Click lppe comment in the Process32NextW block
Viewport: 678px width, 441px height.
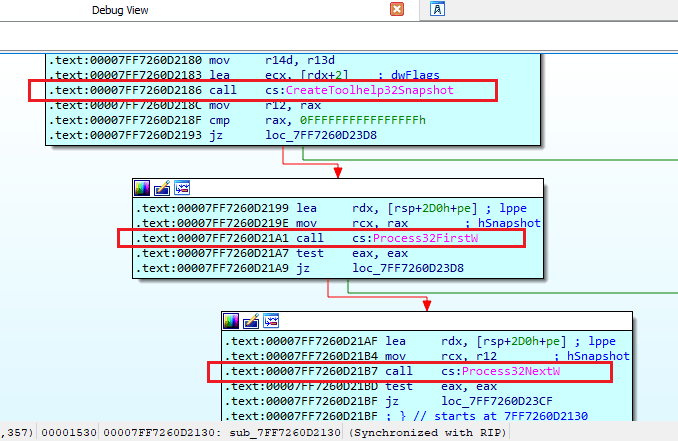[x=602, y=342]
